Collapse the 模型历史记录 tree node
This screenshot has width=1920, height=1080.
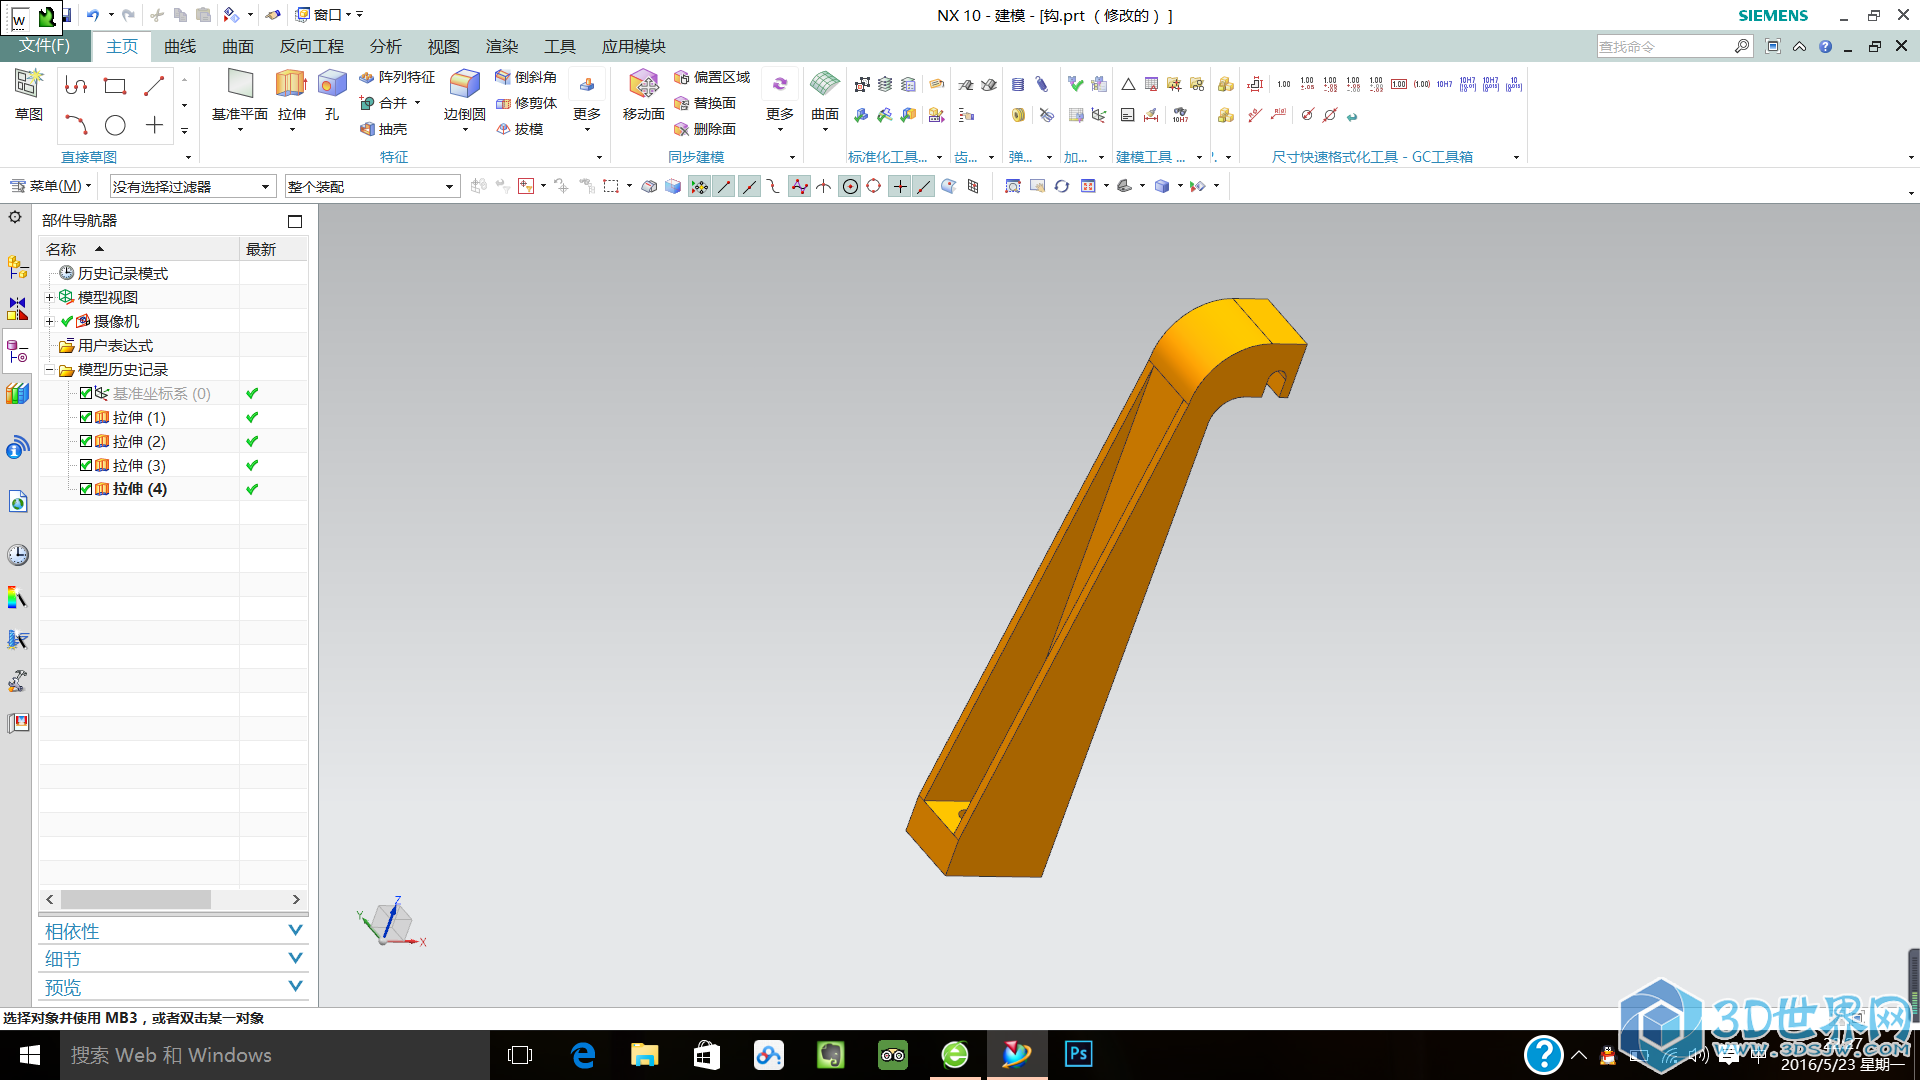click(49, 369)
